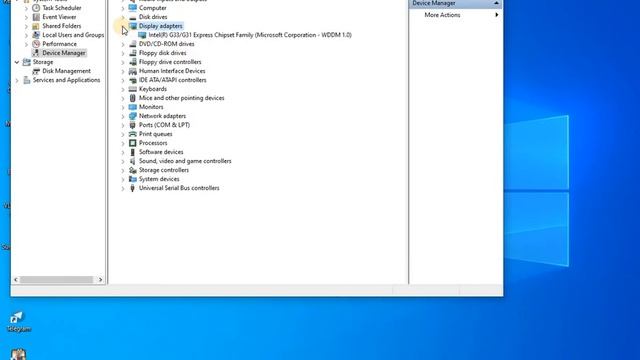Image resolution: width=640 pixels, height=360 pixels.
Task: Click the Floppy disk drives icon
Action: coord(133,53)
